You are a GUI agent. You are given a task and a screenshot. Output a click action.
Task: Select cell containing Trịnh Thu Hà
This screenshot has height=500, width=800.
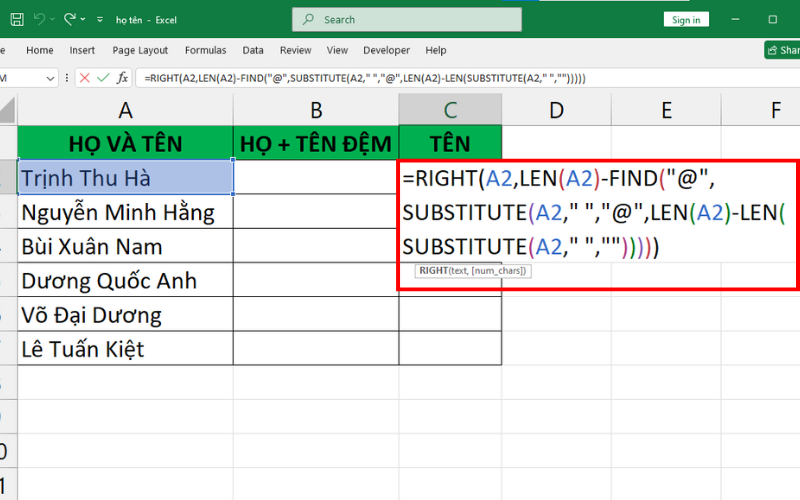coord(125,177)
